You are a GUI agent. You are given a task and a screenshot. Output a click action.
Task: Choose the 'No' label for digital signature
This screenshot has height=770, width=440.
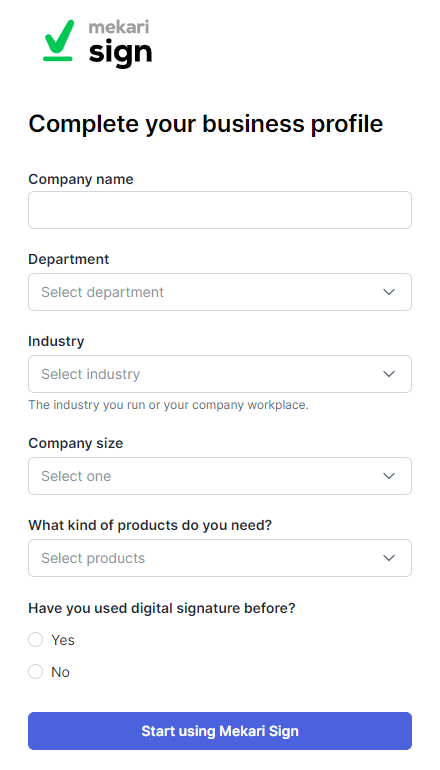click(60, 672)
